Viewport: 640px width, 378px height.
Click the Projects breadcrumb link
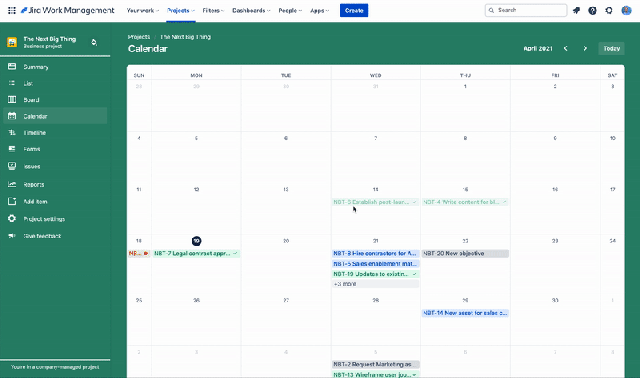139,37
